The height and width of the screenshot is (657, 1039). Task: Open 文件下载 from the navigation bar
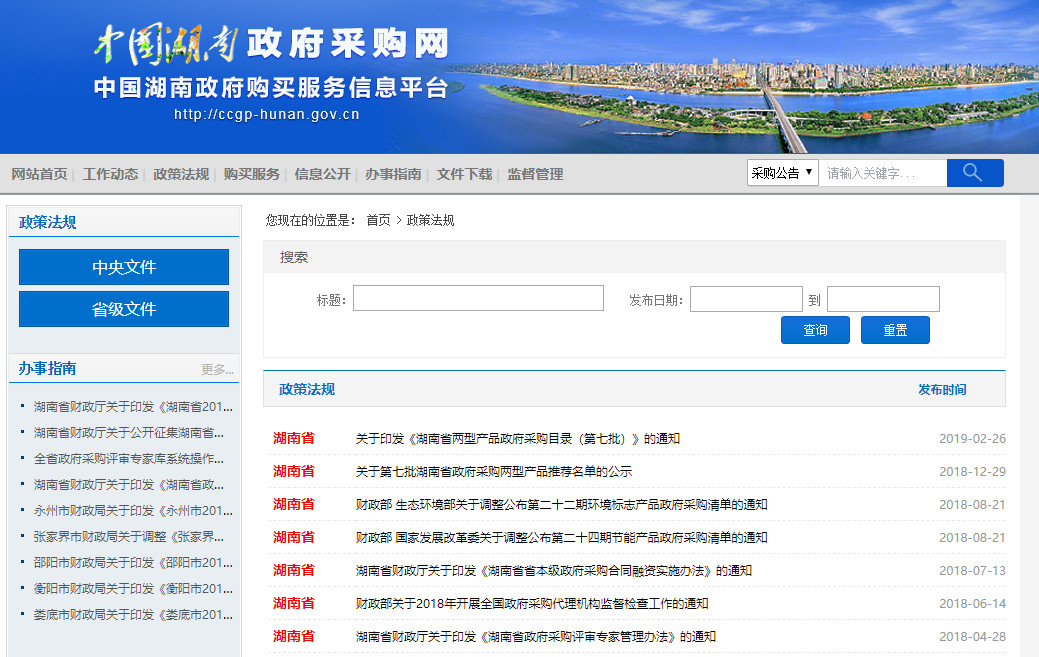pos(464,174)
